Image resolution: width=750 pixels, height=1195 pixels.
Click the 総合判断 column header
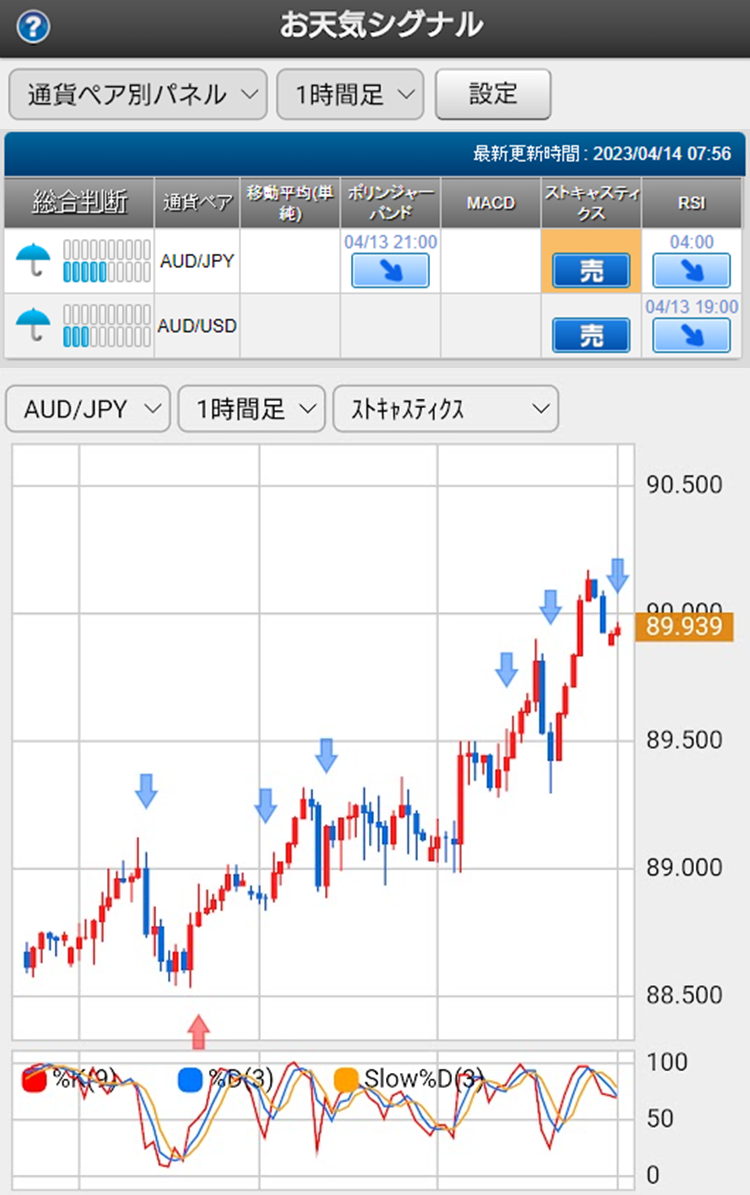(79, 203)
